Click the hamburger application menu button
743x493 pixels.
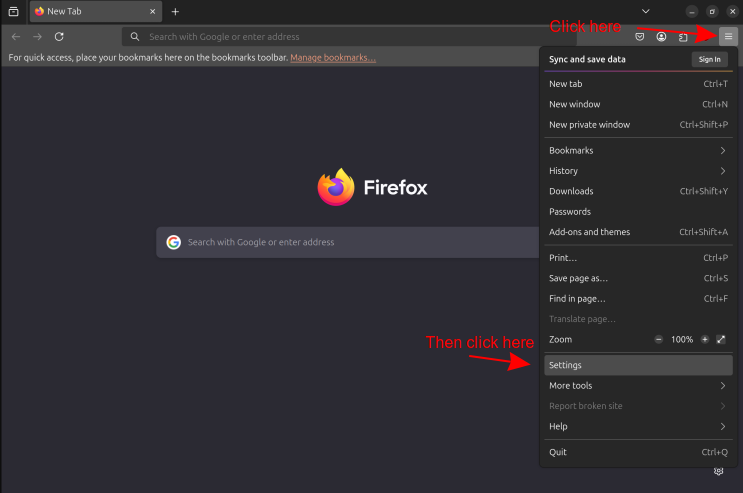coord(728,36)
